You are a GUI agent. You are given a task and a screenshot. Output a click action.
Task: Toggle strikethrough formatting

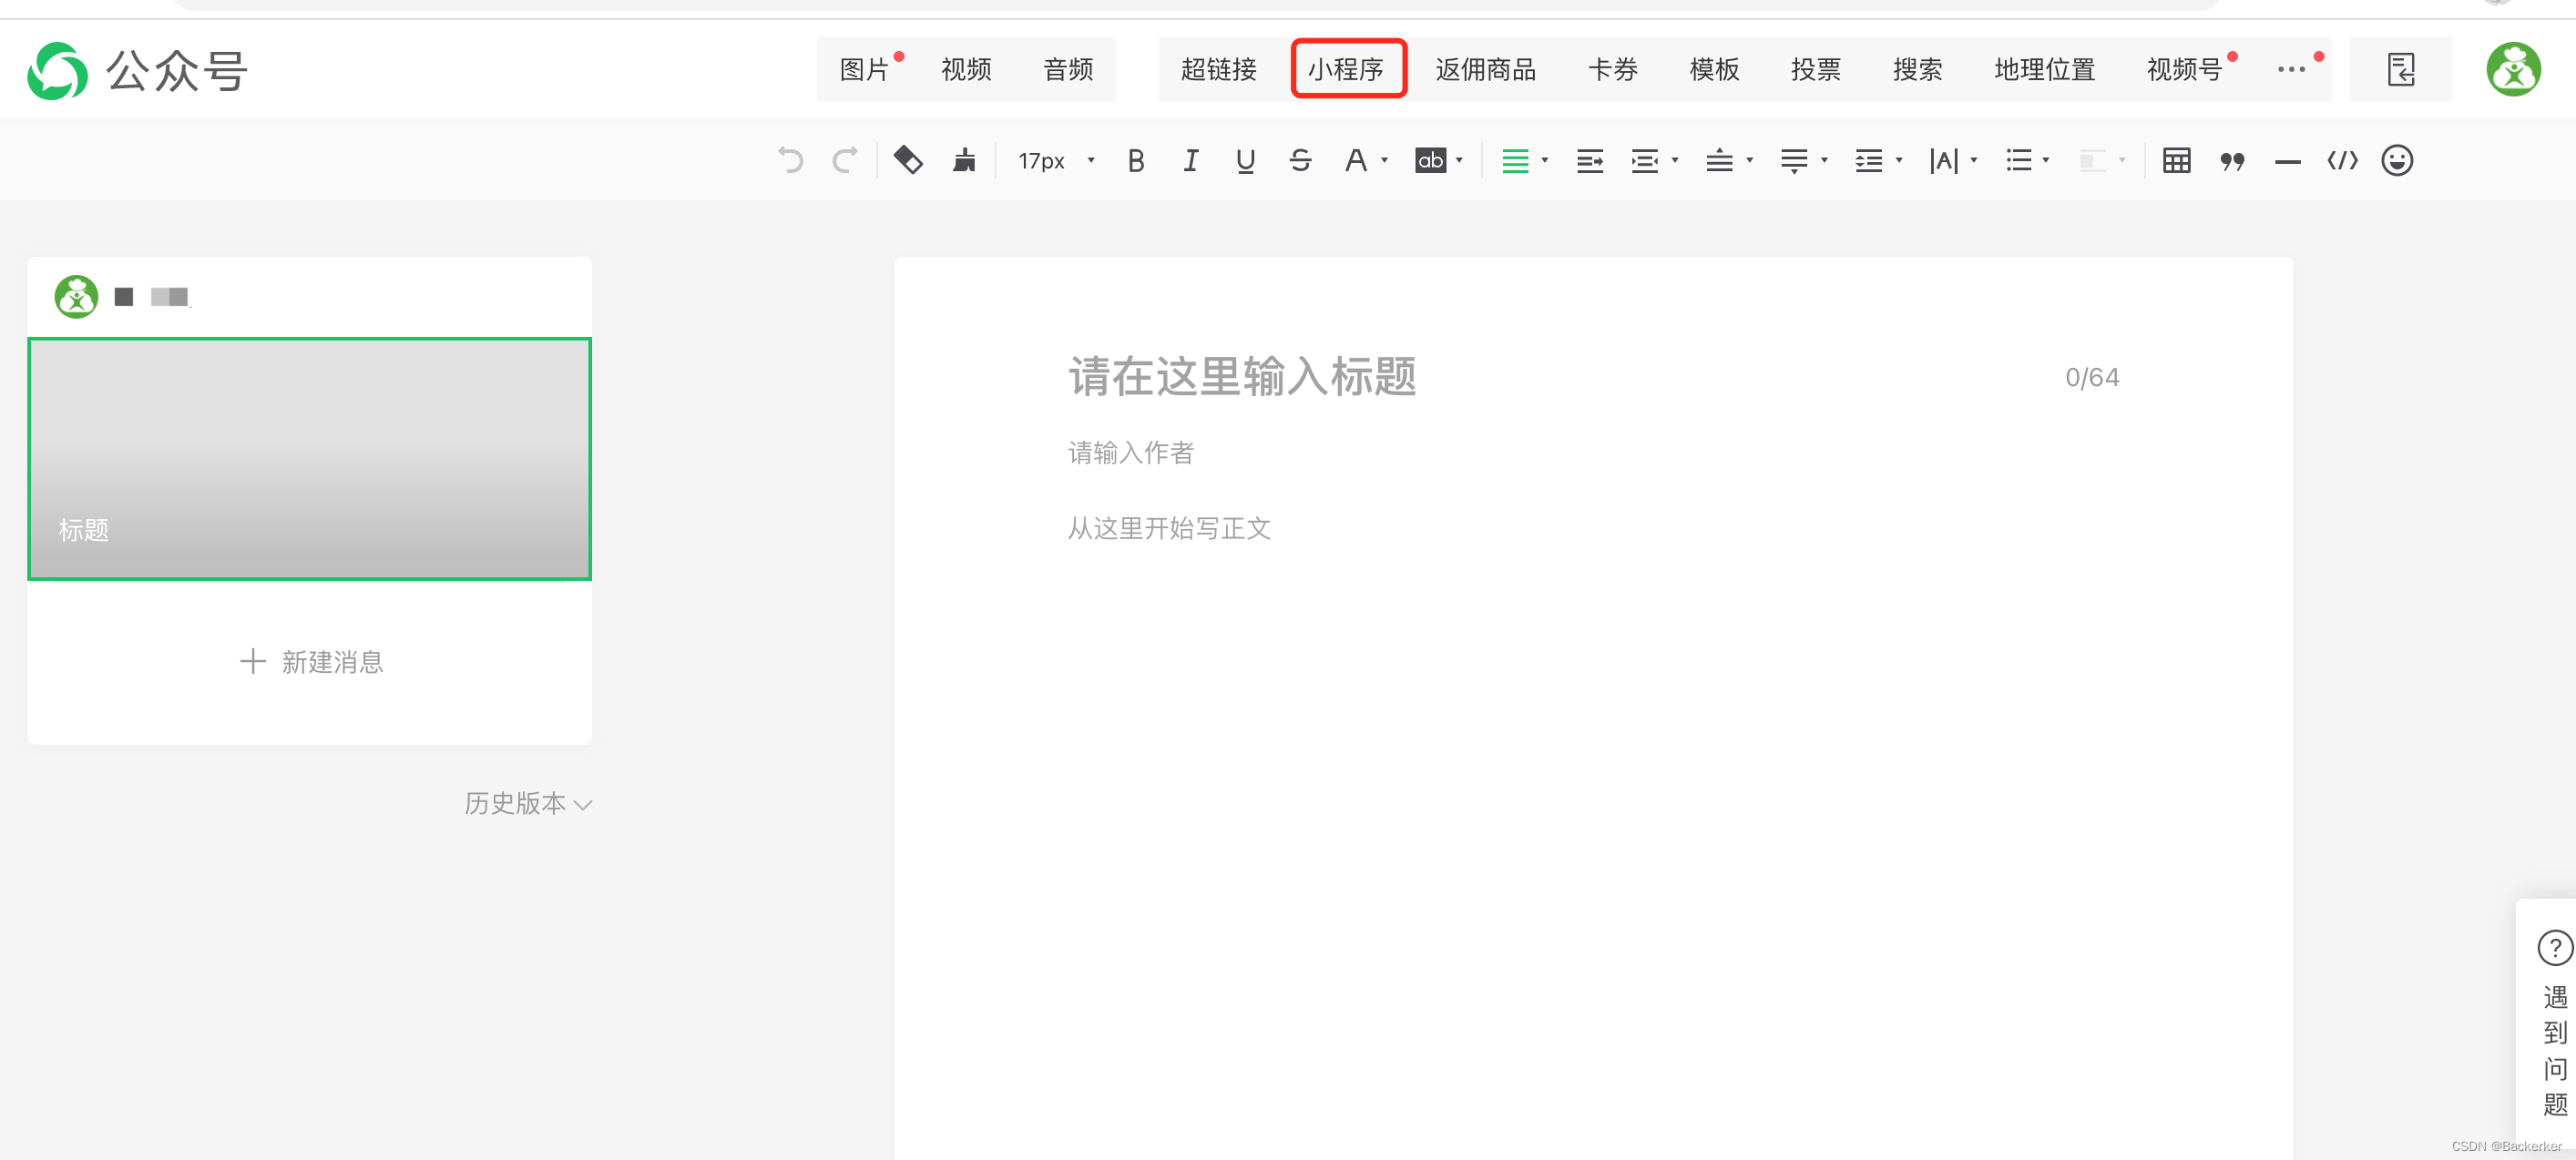(x=1300, y=160)
